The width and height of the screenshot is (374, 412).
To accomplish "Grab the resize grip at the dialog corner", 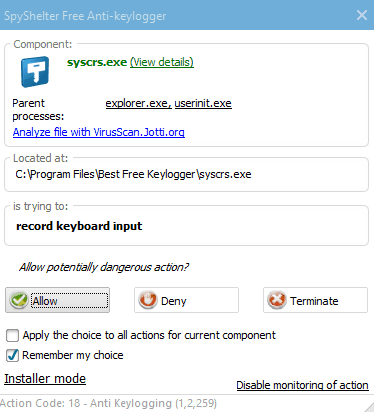I will coord(369,407).
